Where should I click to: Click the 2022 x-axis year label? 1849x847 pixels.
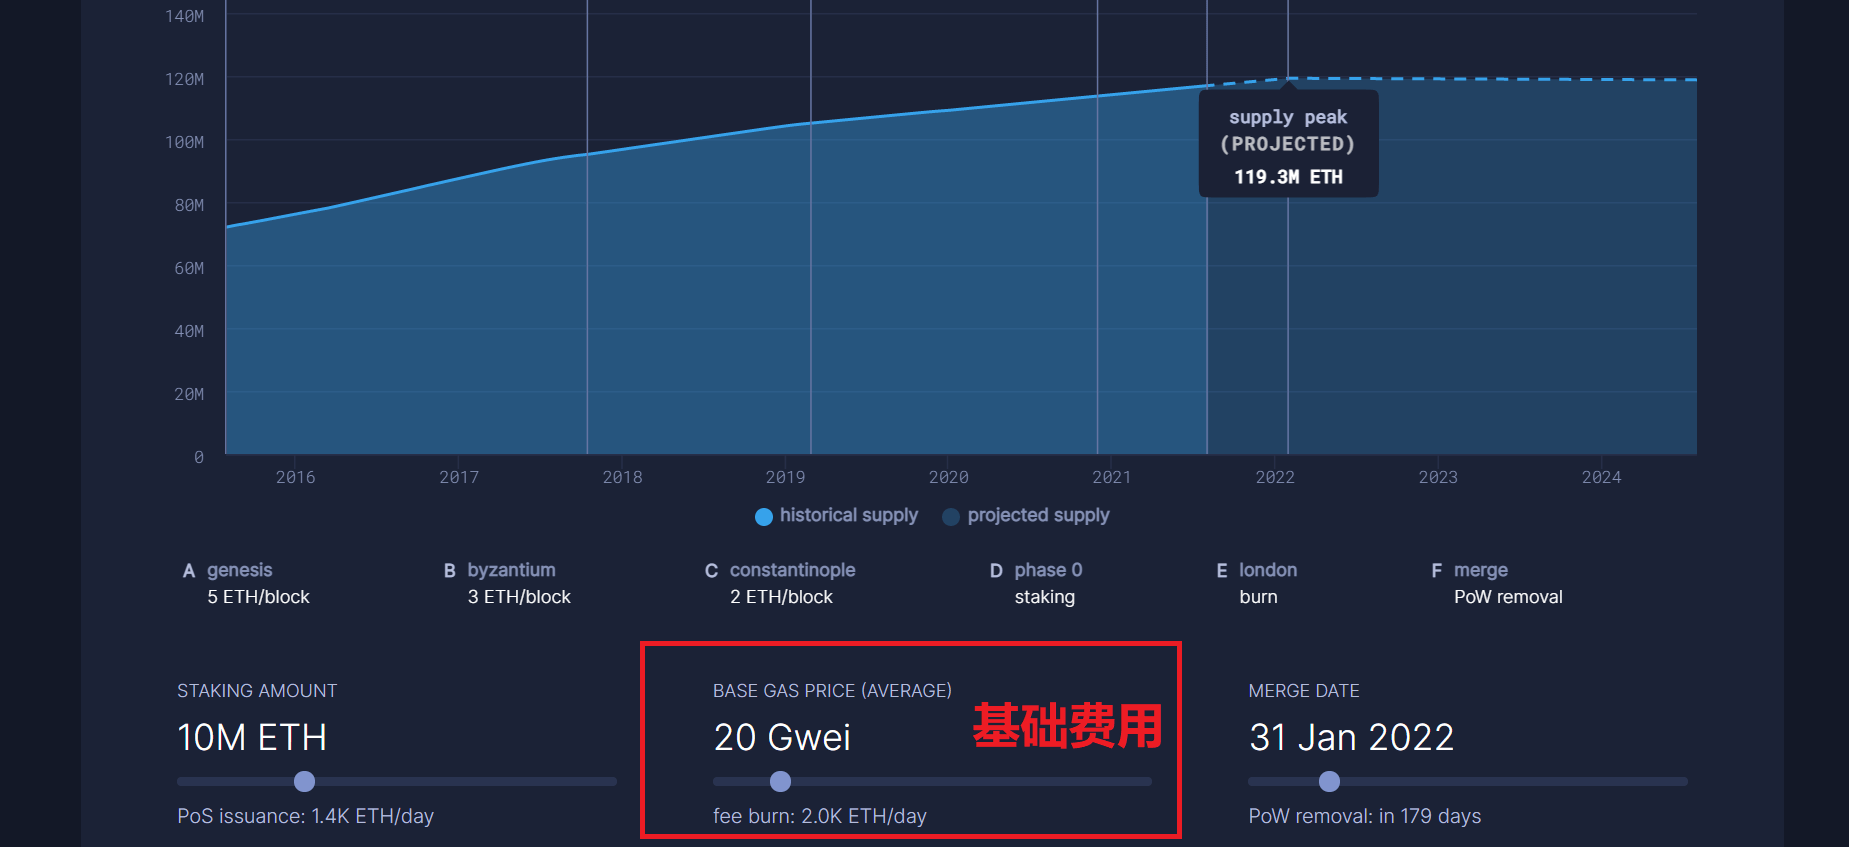(1275, 477)
